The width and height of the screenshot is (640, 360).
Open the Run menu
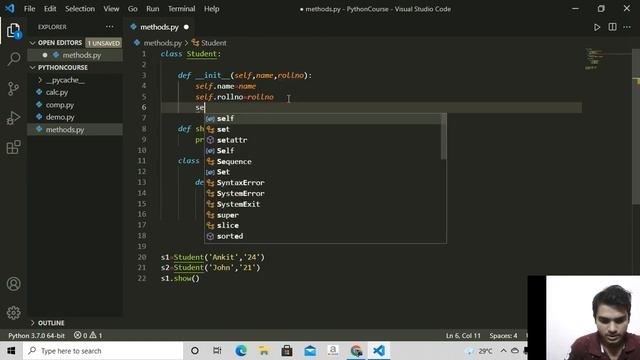click(x=153, y=9)
